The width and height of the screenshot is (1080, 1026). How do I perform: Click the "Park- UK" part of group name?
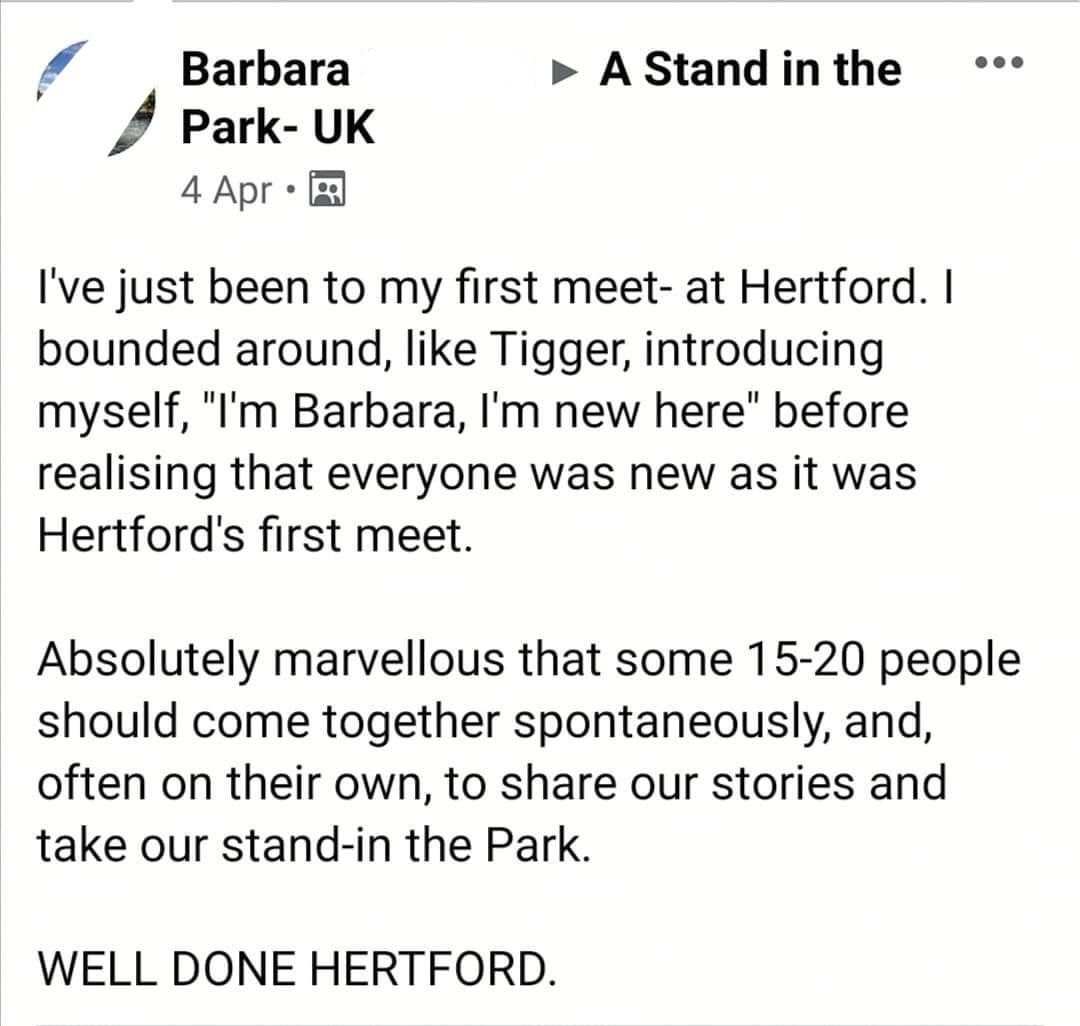278,128
